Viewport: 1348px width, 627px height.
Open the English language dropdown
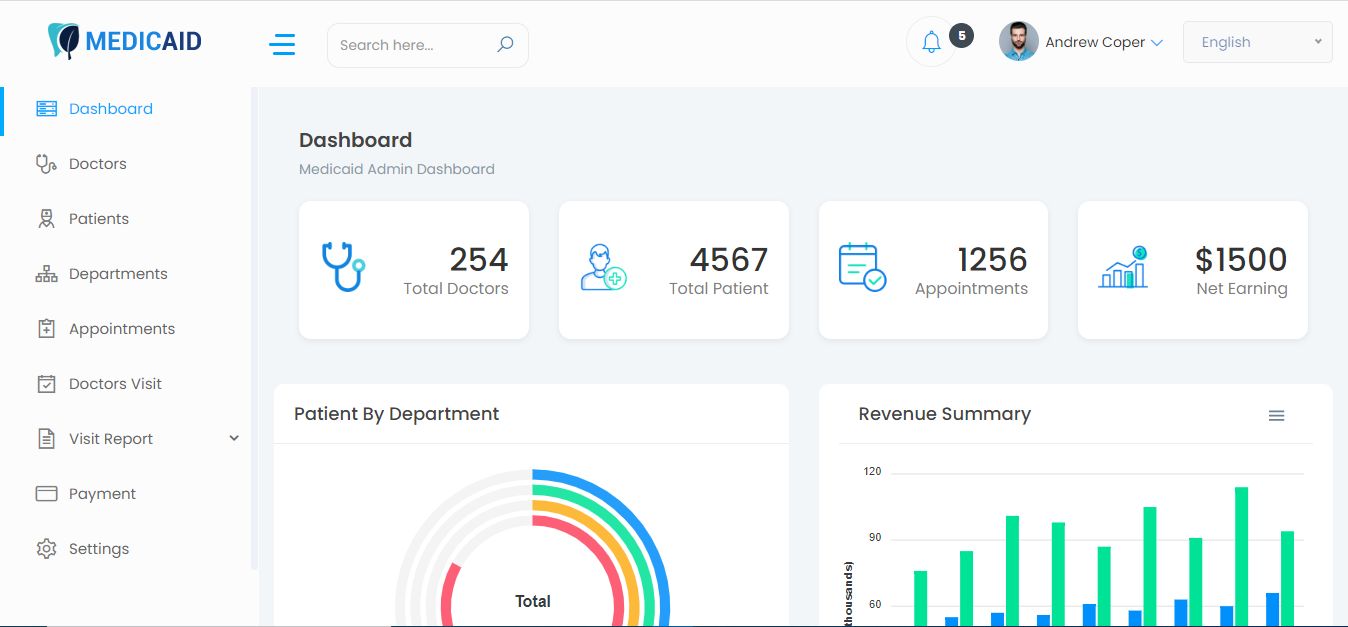pos(1258,42)
